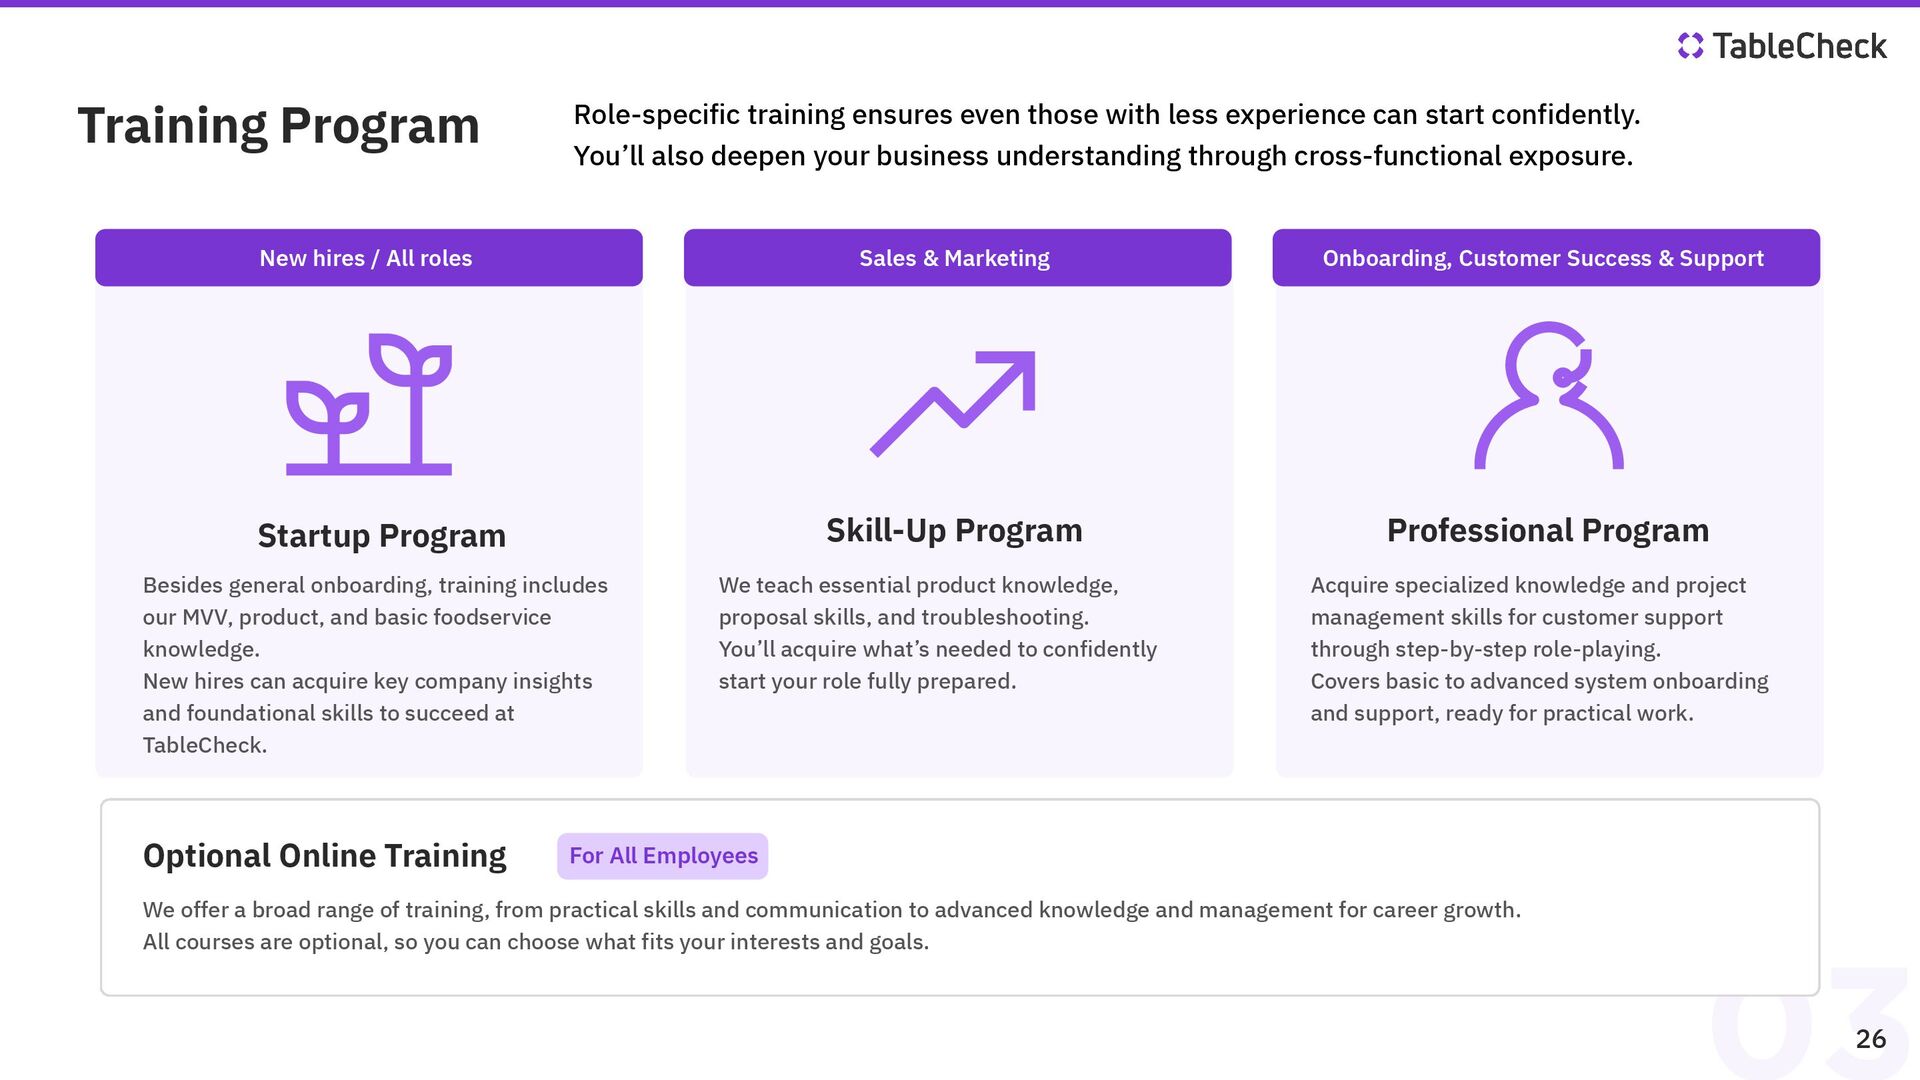Click the TableCheck wordmark text

1799,46
